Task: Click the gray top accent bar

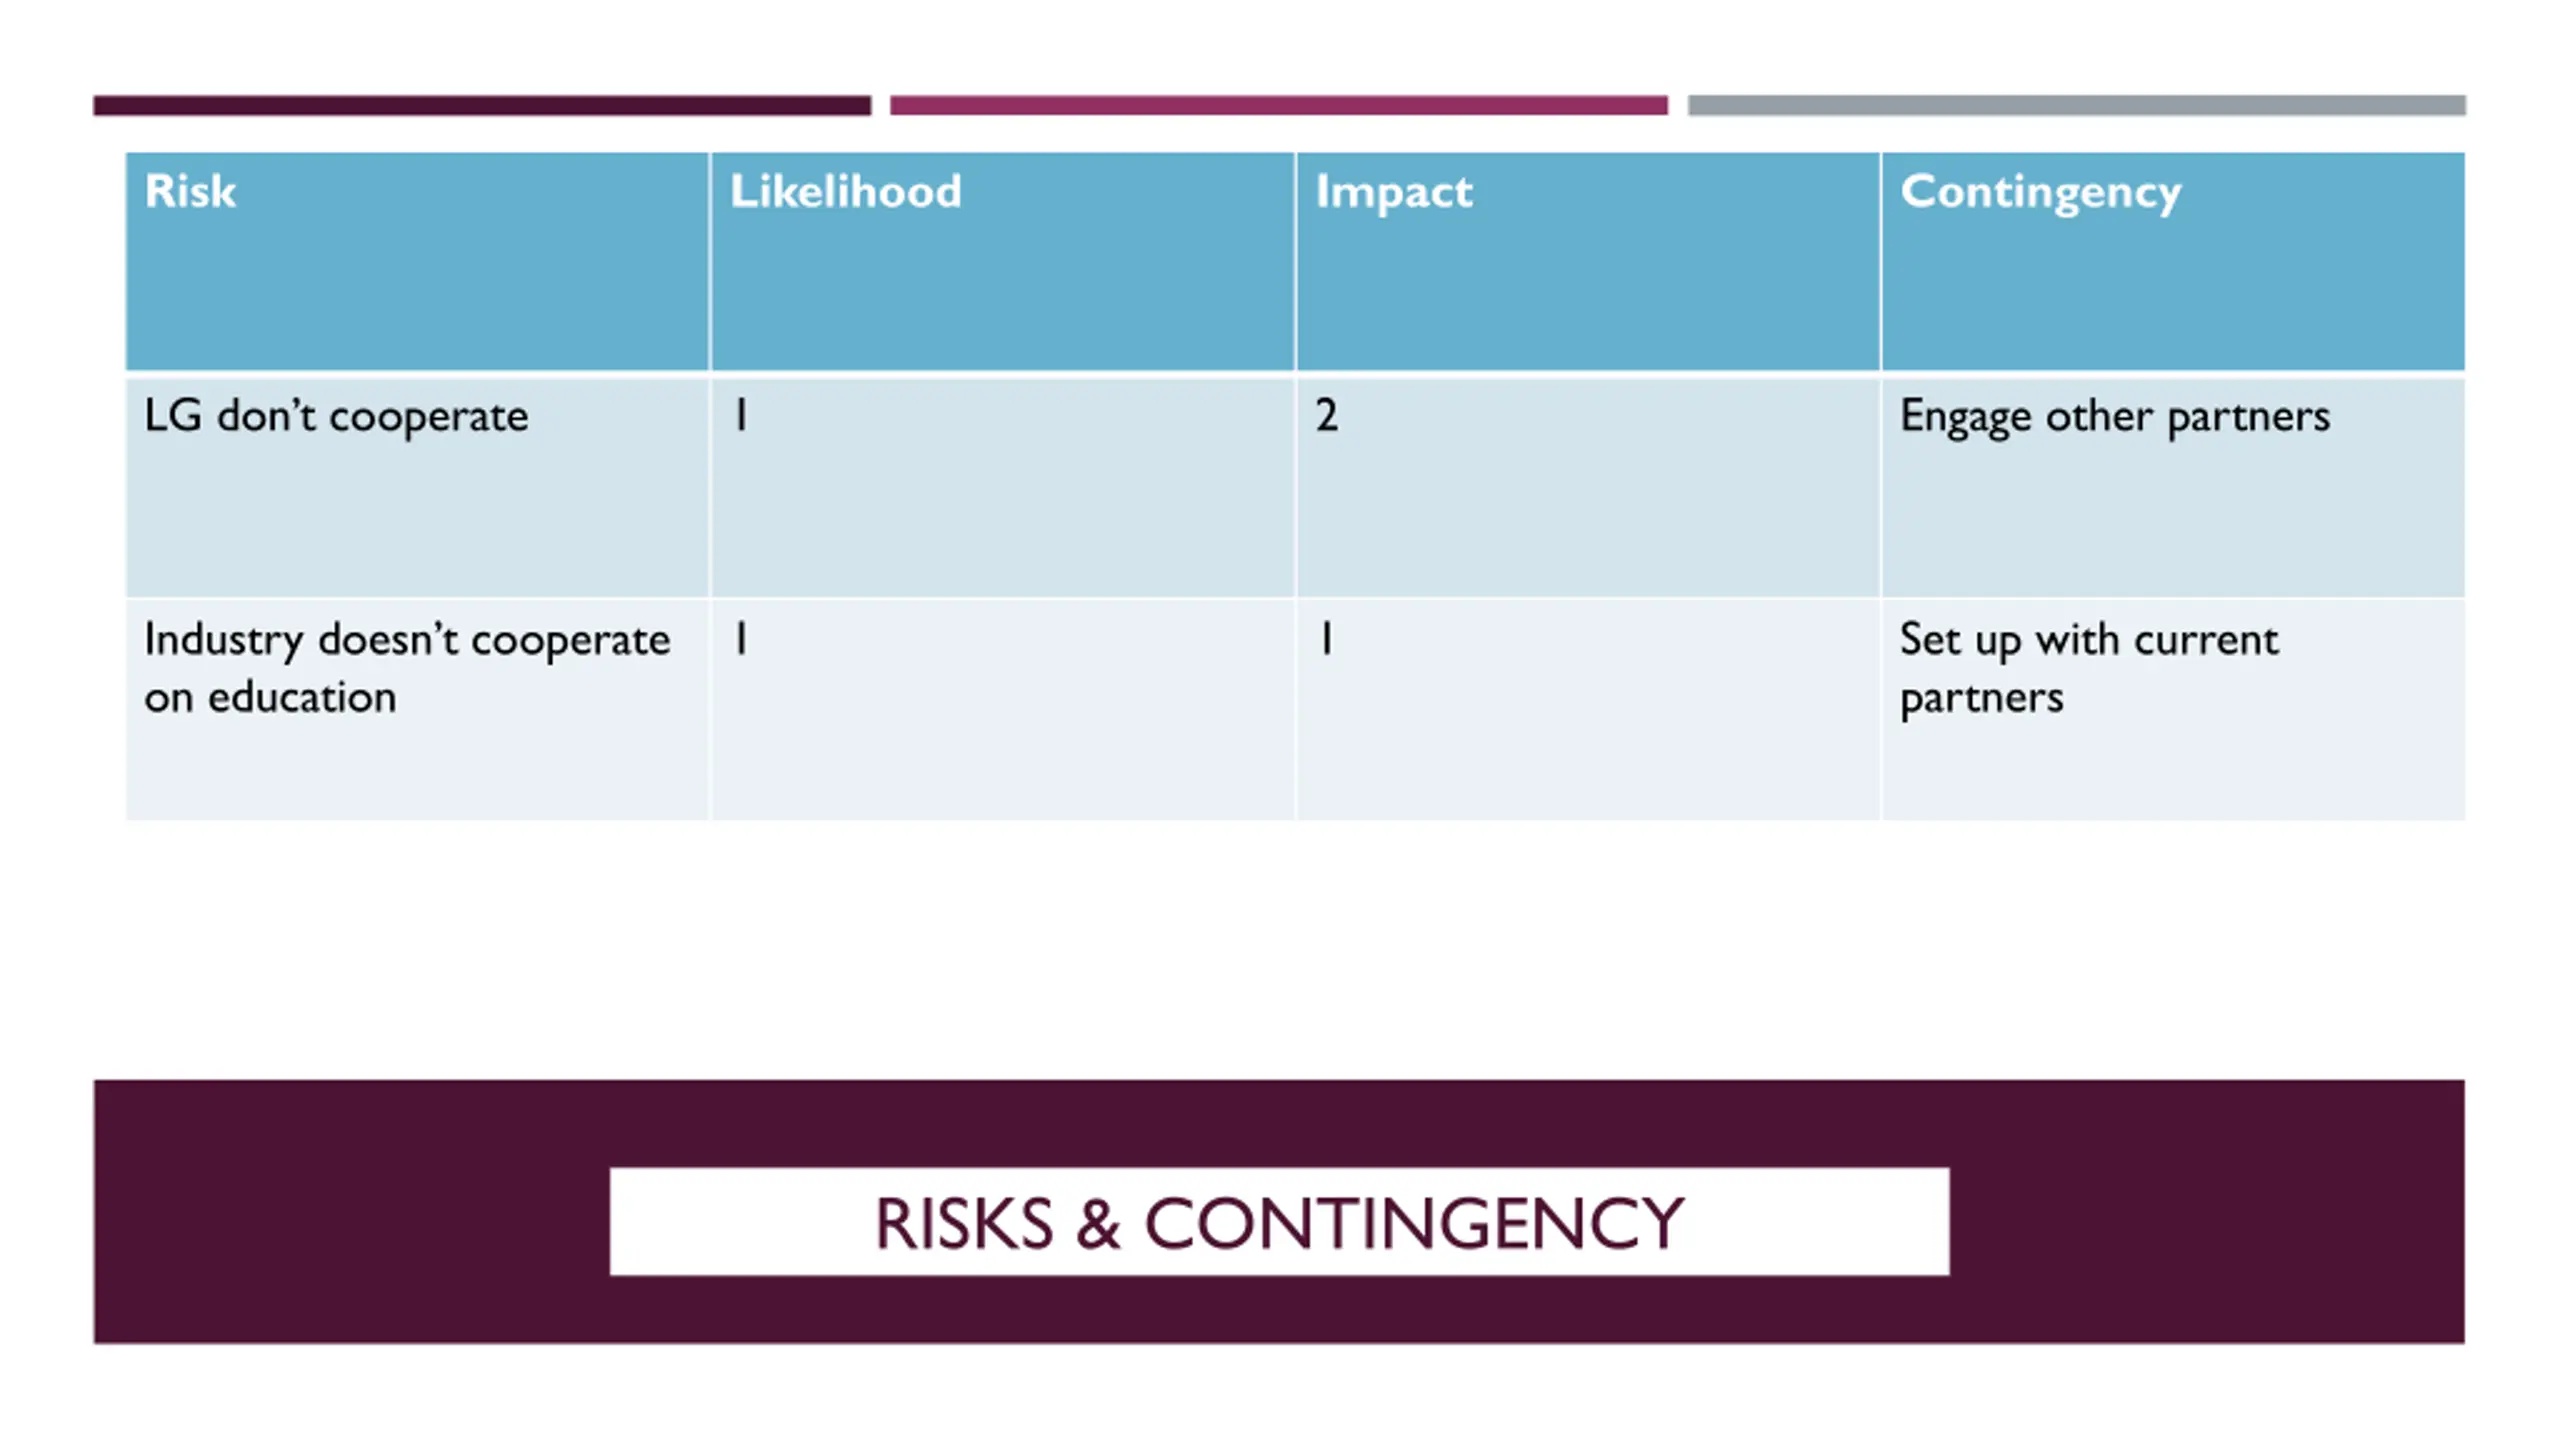Action: (x=2077, y=105)
